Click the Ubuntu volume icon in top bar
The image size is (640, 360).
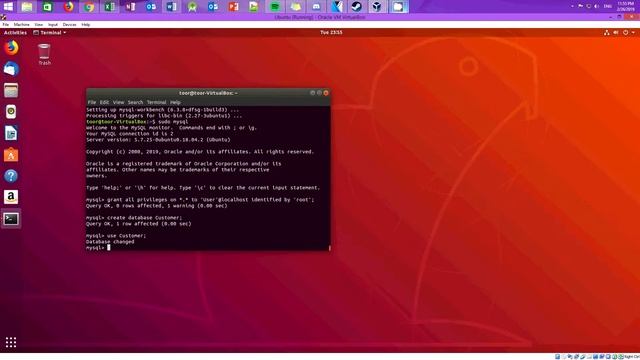(616, 33)
